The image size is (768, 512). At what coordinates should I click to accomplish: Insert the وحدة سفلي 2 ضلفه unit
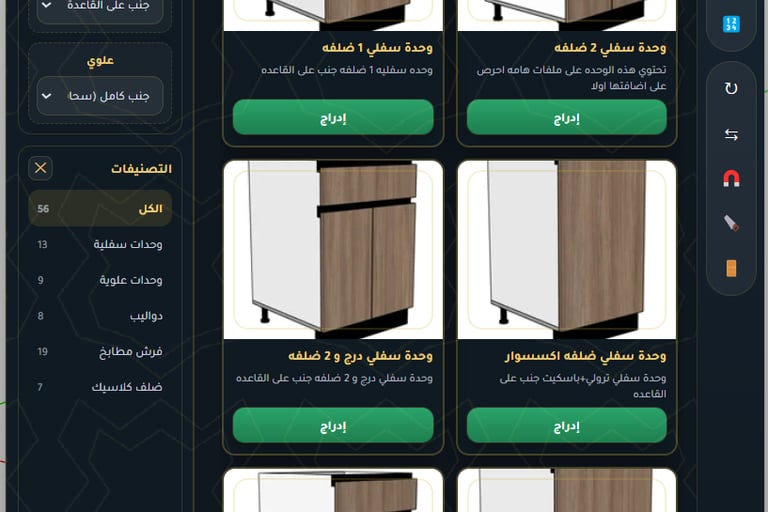[x=567, y=118]
